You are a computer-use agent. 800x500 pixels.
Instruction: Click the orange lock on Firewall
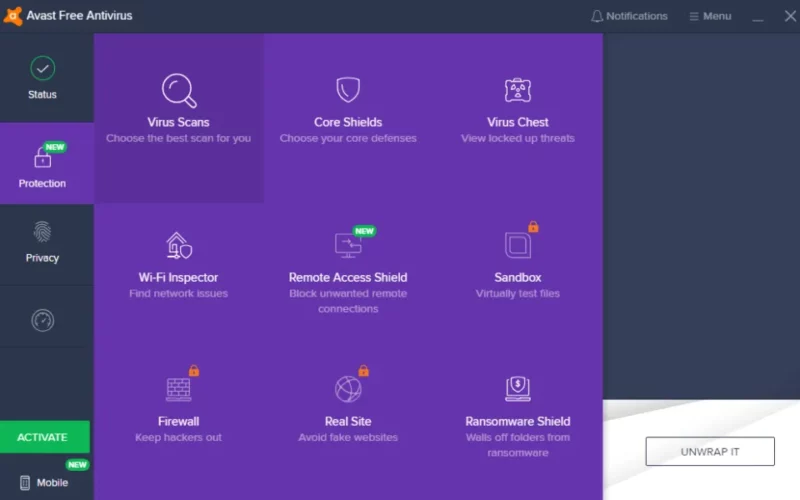tap(194, 370)
